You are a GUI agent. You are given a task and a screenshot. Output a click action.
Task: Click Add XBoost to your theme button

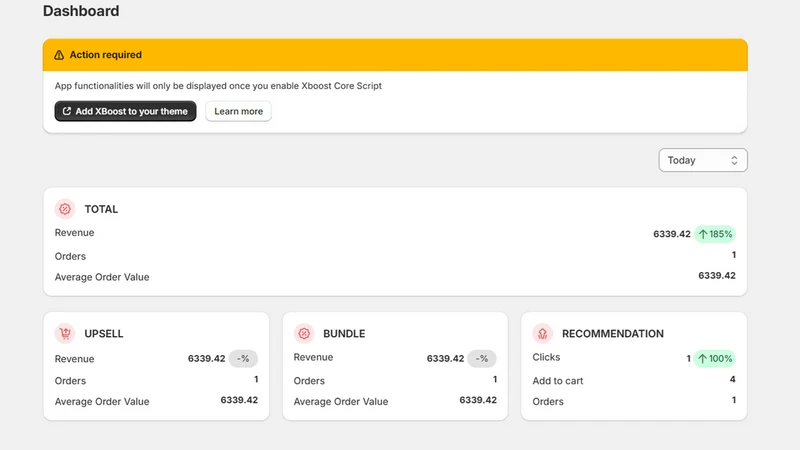click(126, 111)
